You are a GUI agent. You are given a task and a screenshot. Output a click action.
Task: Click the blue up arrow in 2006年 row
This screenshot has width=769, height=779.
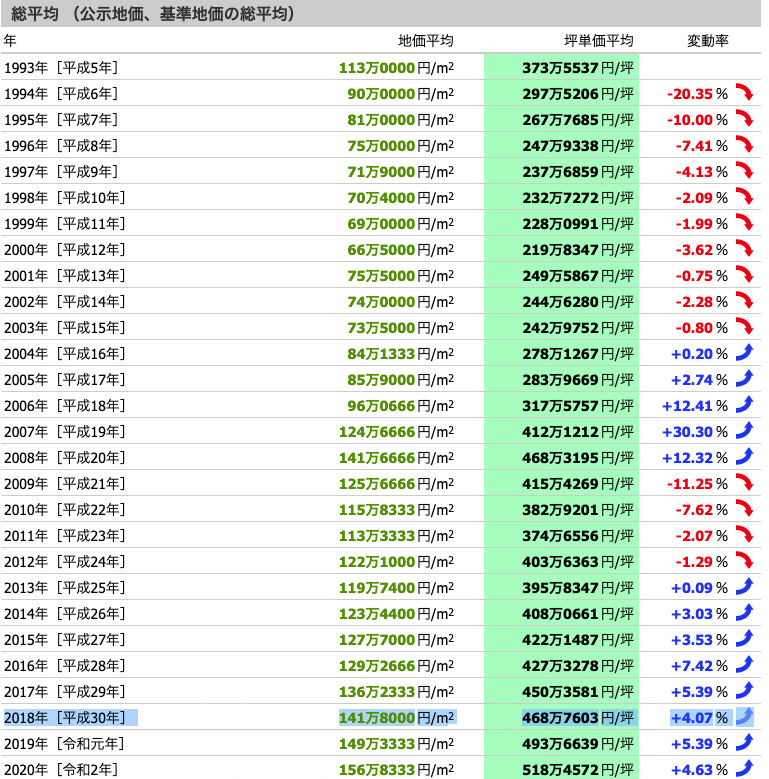[744, 405]
